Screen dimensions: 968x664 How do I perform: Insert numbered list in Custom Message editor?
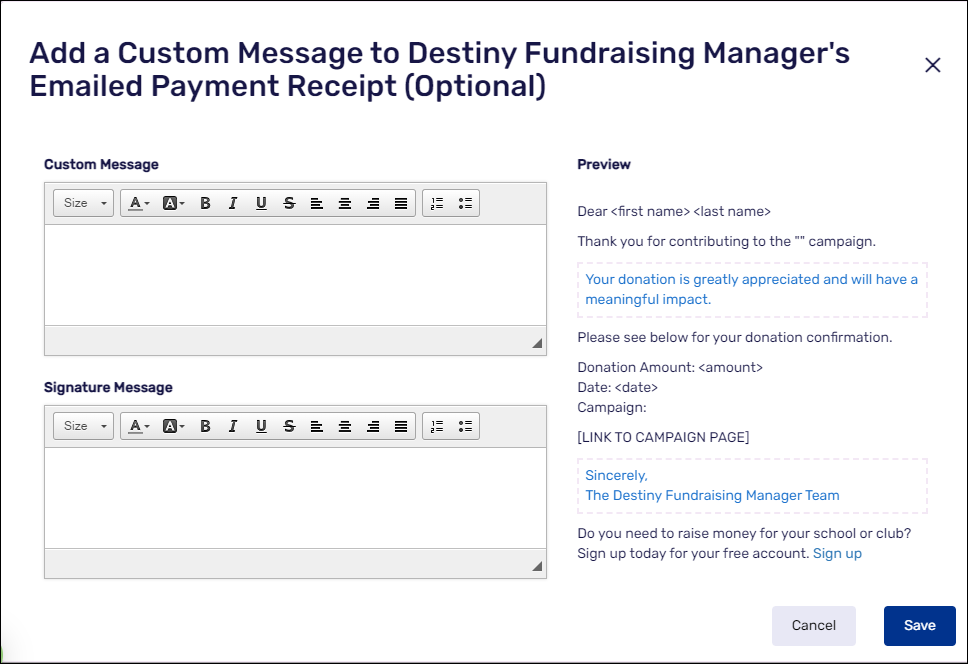tap(437, 203)
